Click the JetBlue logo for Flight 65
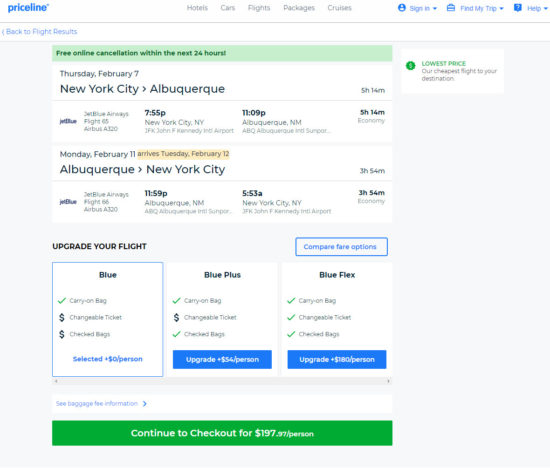The height and width of the screenshot is (468, 550). 68,121
